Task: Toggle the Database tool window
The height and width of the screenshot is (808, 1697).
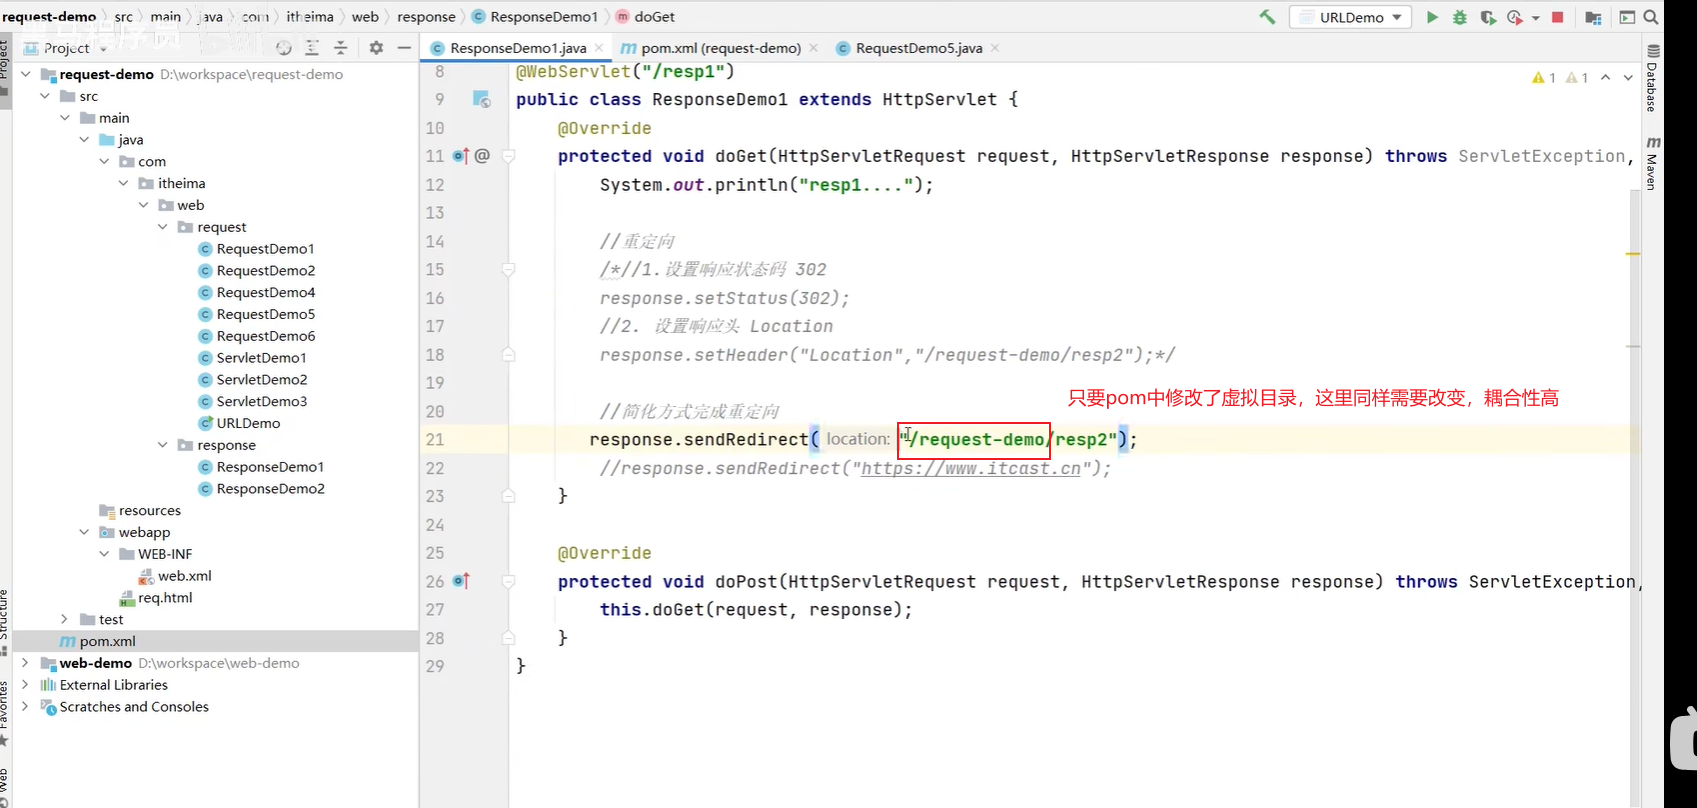Action: click(x=1652, y=78)
